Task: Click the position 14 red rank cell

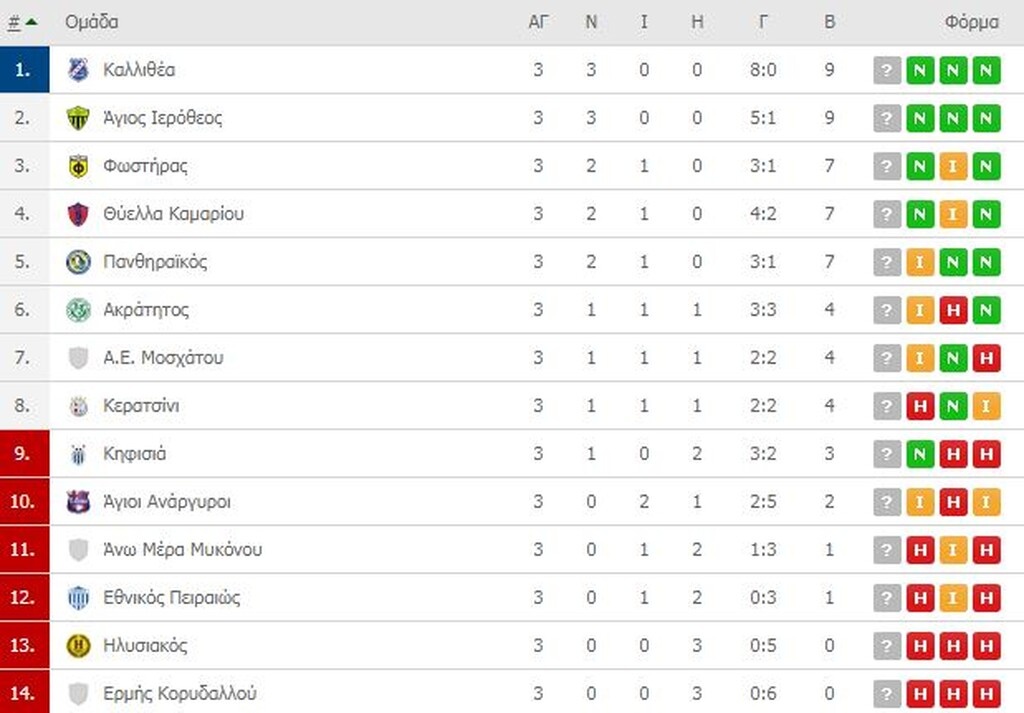Action: [x=24, y=694]
